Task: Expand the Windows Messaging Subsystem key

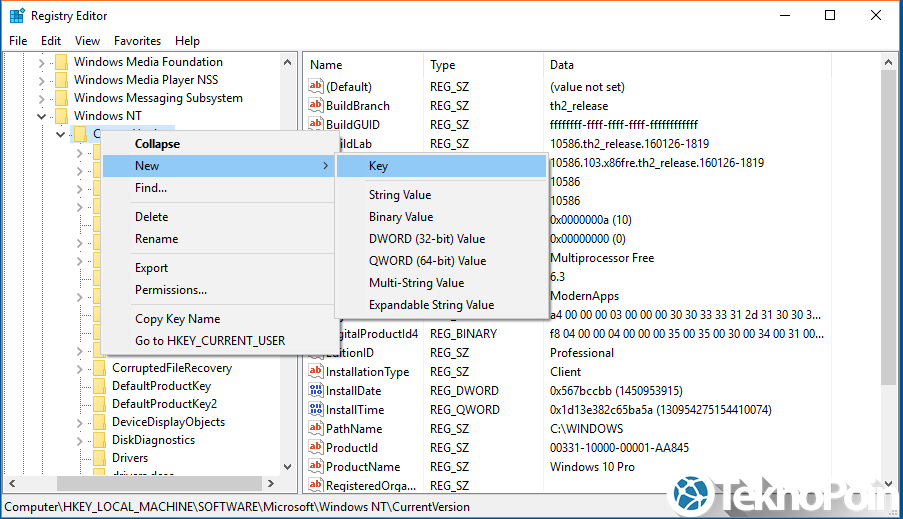Action: 41,99
